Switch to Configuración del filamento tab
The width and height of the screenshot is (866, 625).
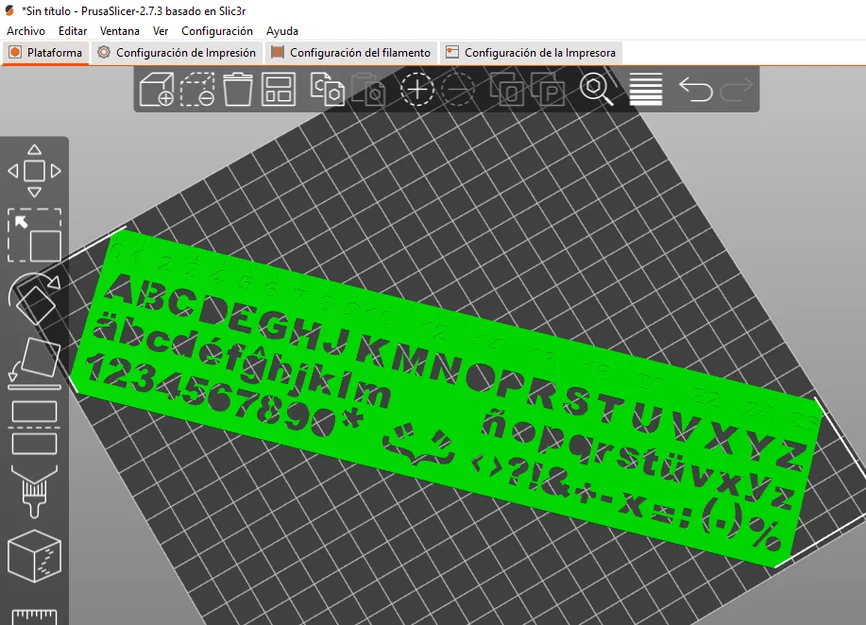pos(351,53)
